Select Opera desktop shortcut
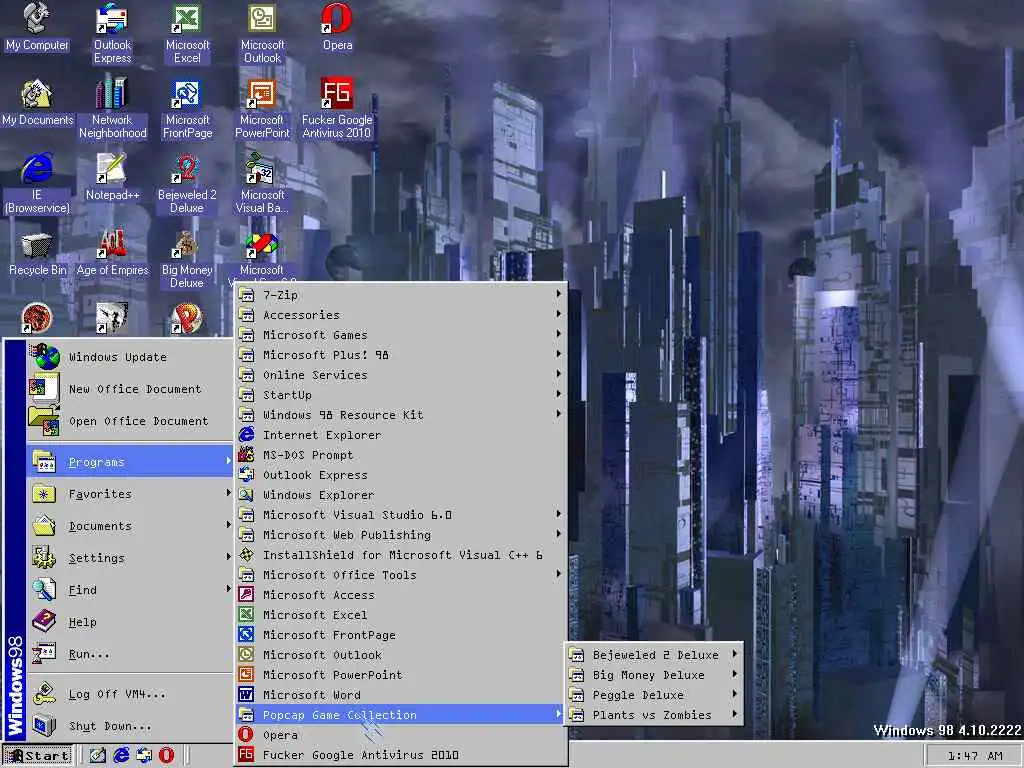 (337, 27)
